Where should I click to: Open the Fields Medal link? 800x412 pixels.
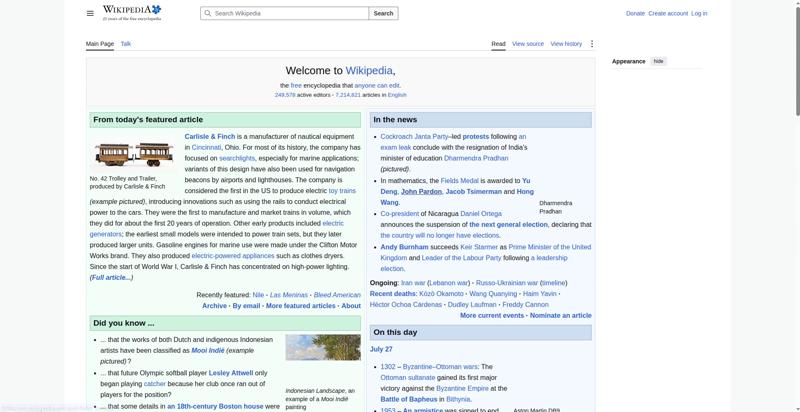[x=459, y=181]
